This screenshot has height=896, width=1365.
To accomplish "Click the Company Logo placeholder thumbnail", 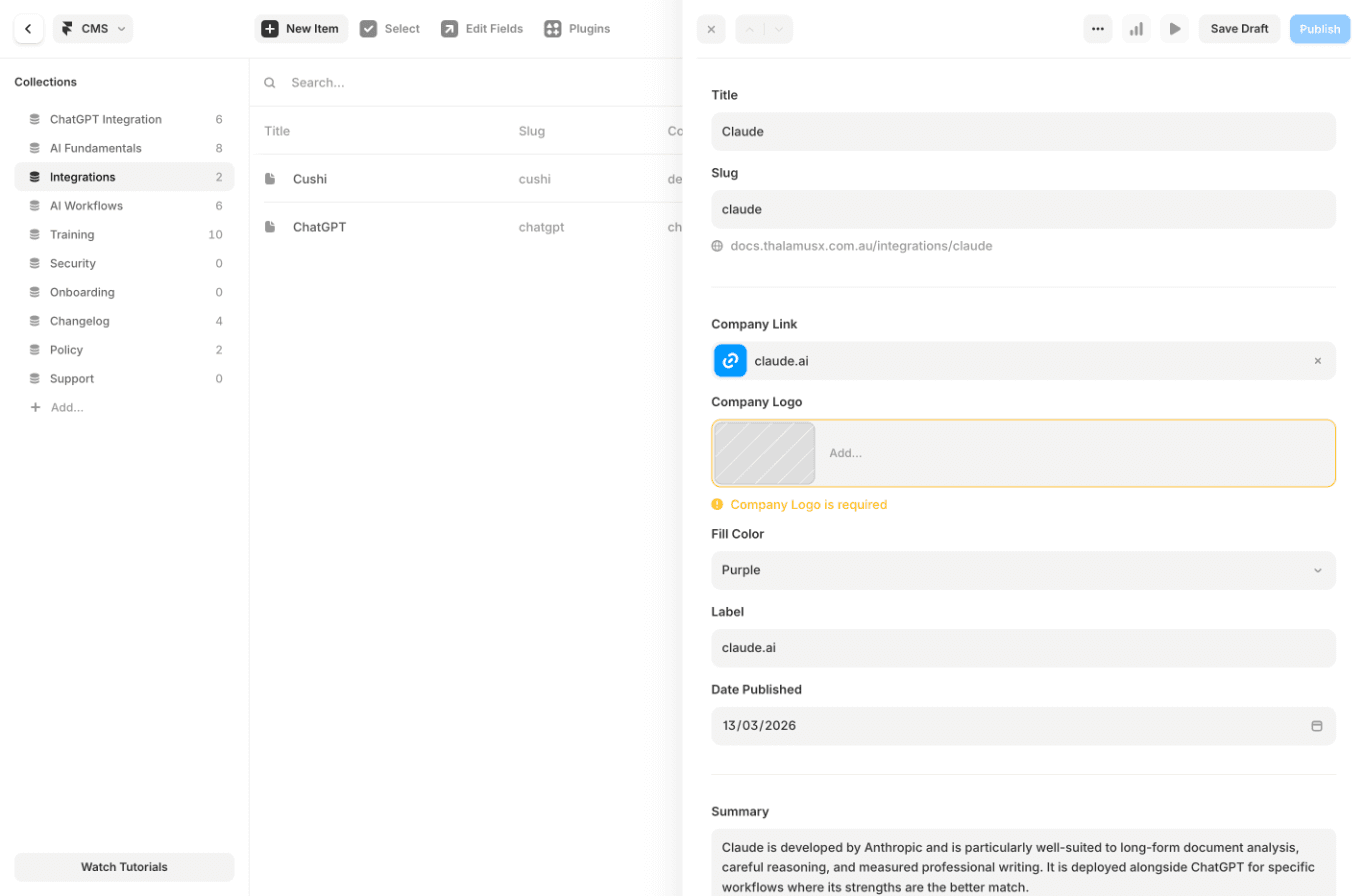I will (x=764, y=453).
